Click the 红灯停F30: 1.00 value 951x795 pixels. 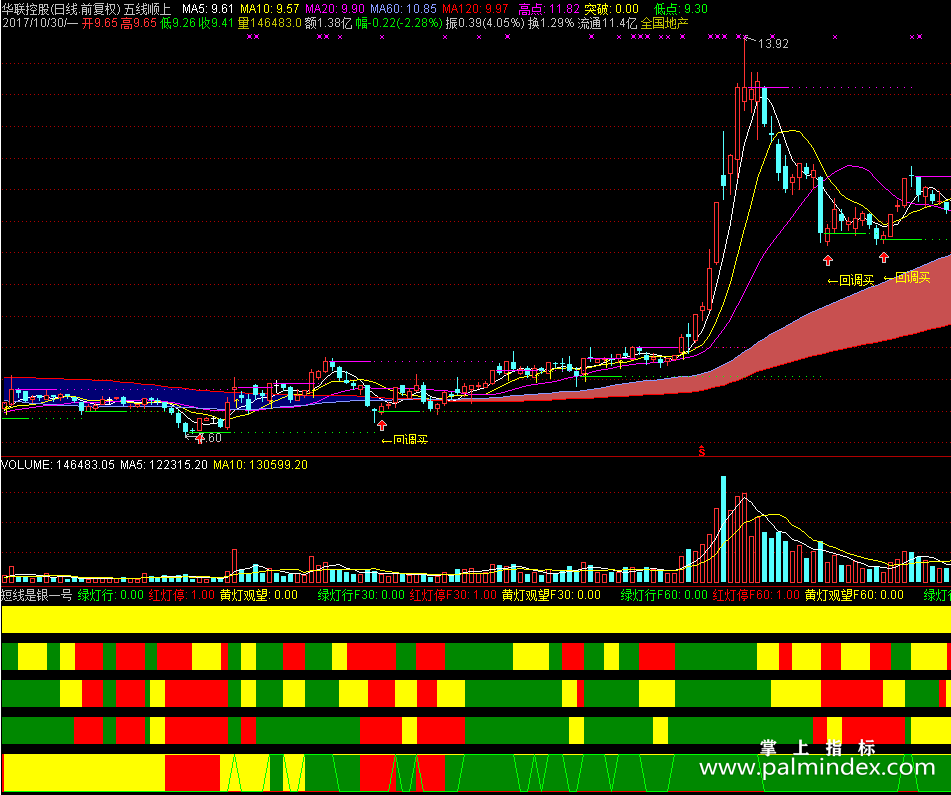coord(453,595)
